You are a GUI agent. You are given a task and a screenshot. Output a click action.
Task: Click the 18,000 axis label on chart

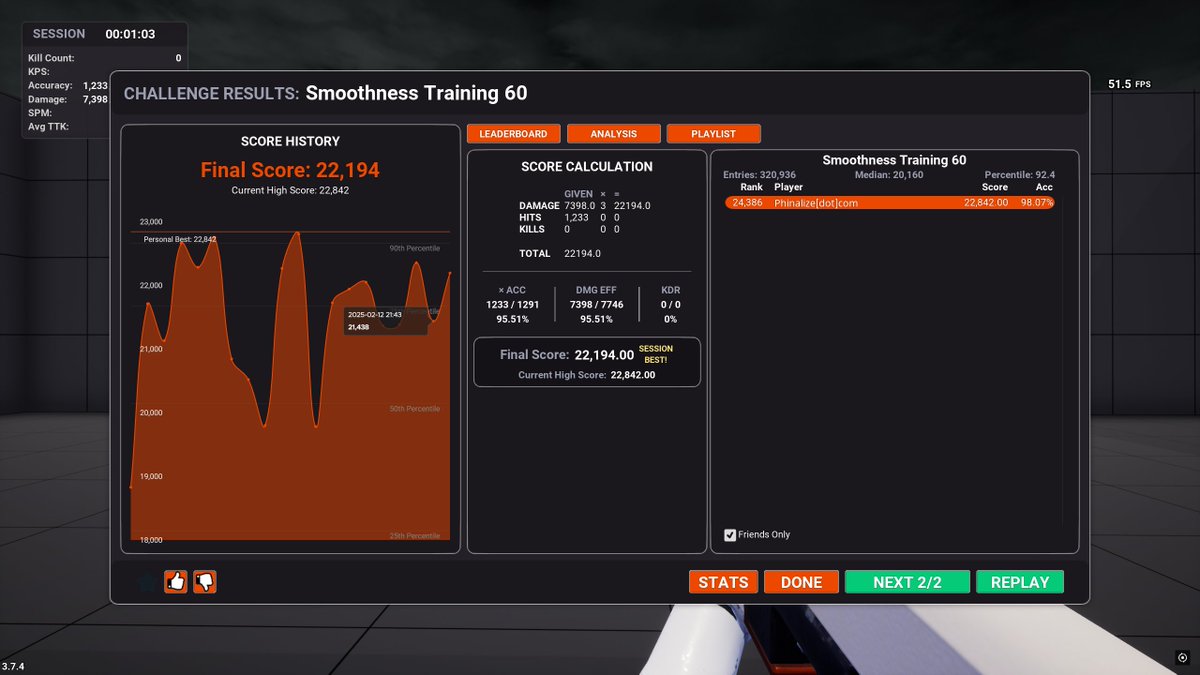point(150,540)
